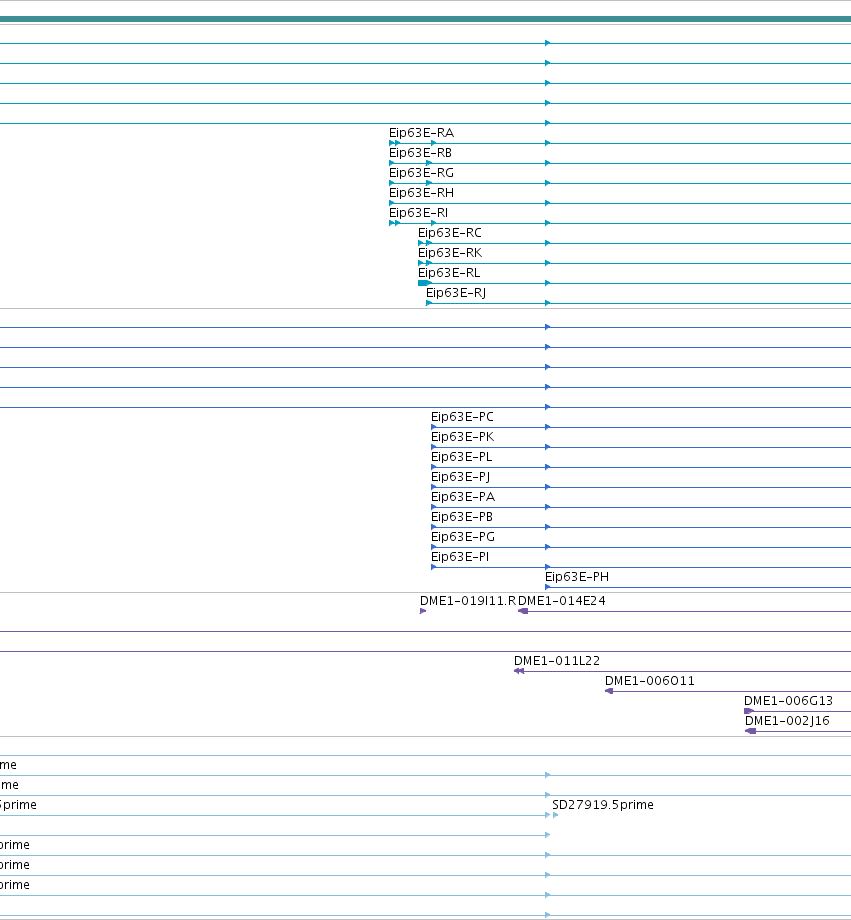Select the Eip63E-RB transcript label
Image resolution: width=851 pixels, height=920 pixels.
420,153
